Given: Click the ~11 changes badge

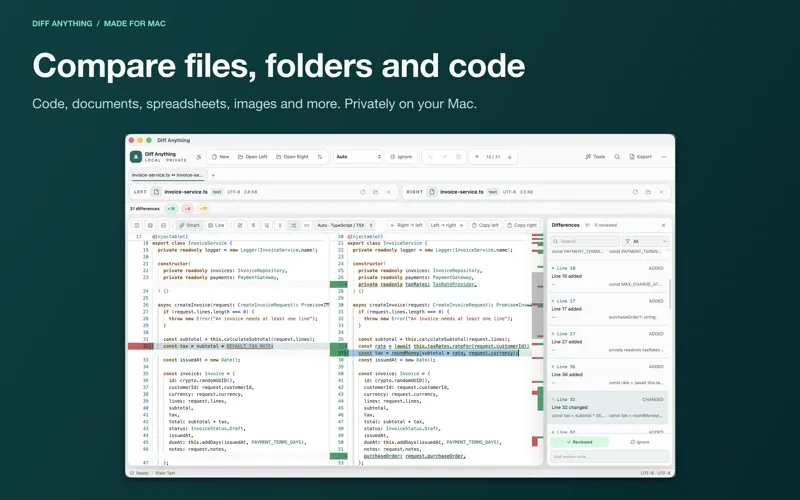Looking at the screenshot, I should [204, 209].
